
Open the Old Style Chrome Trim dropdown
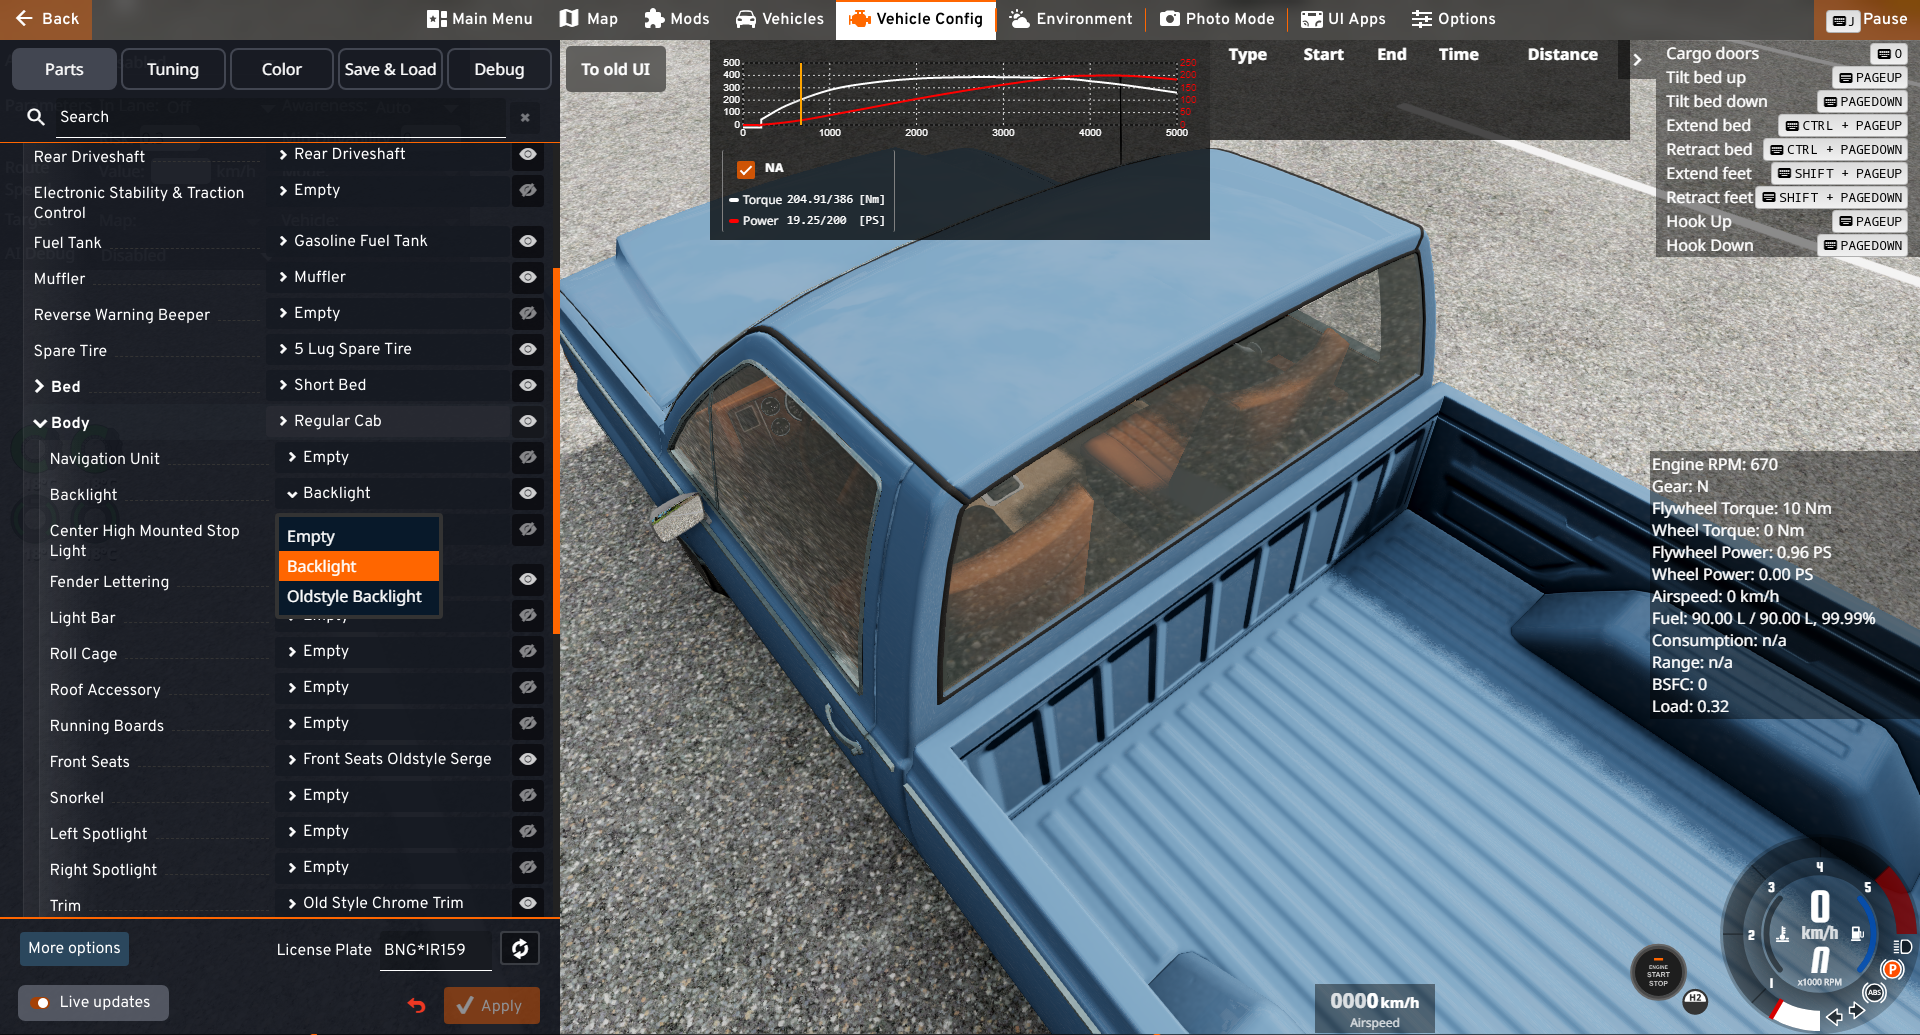393,903
